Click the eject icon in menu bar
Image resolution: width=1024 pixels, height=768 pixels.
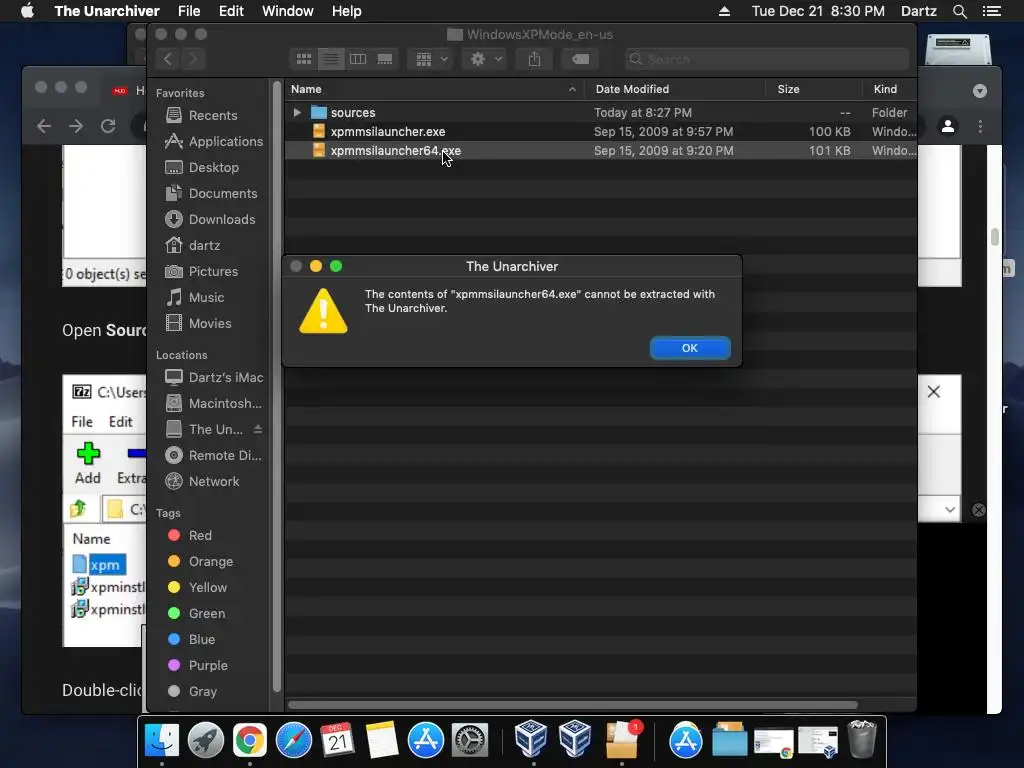tap(724, 11)
